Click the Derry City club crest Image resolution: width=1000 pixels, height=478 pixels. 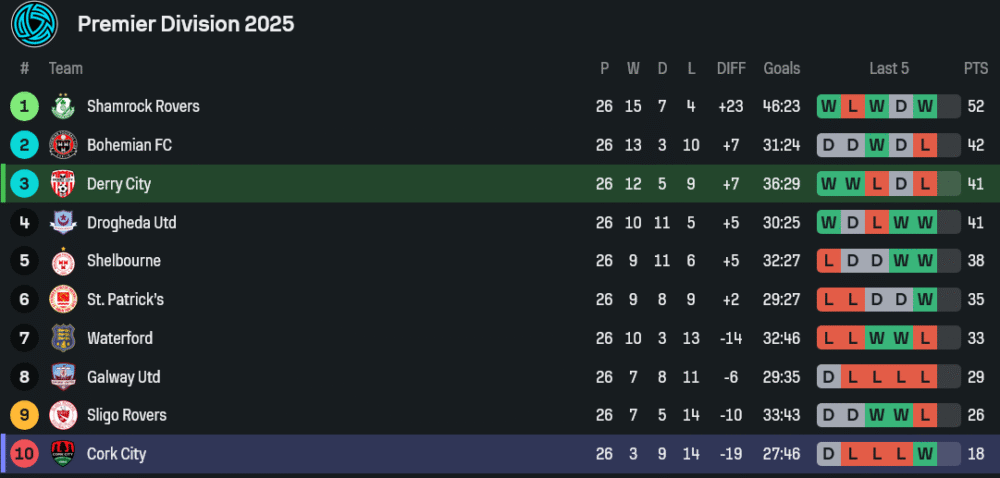tap(63, 184)
